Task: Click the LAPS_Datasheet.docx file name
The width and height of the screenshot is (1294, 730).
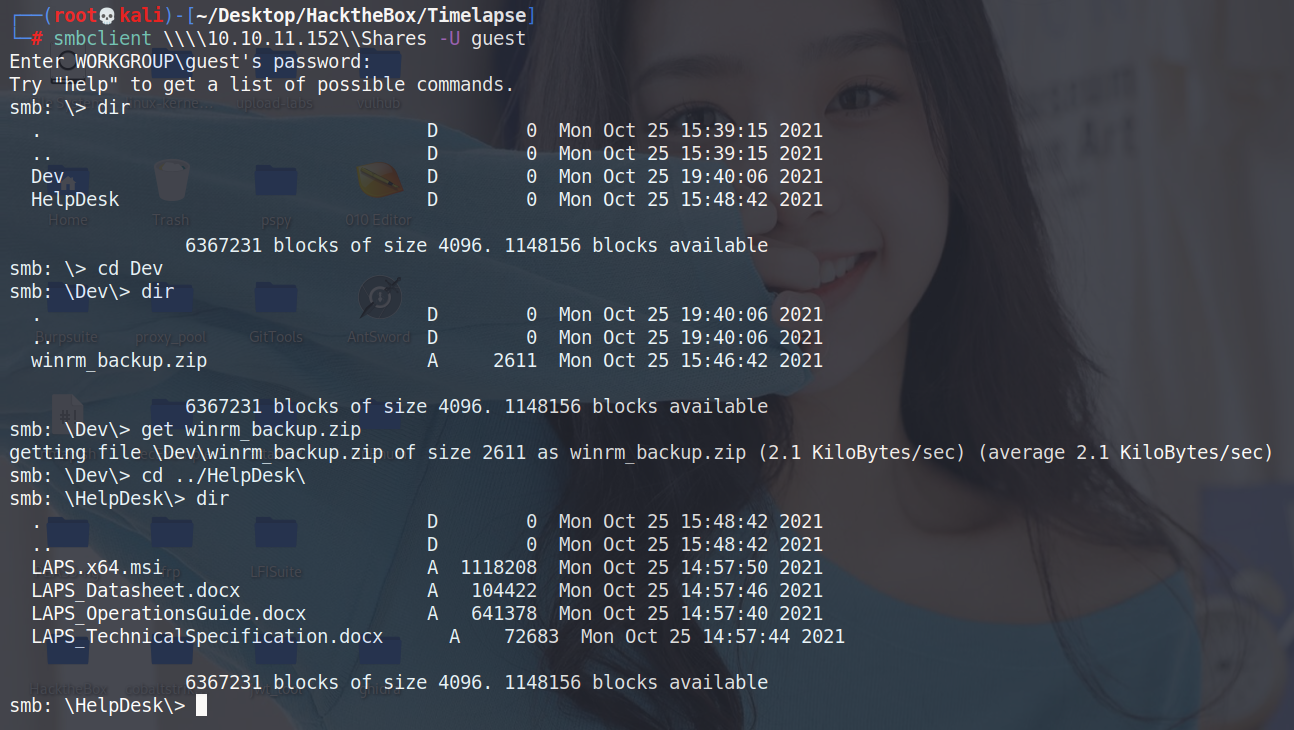Action: [x=136, y=591]
